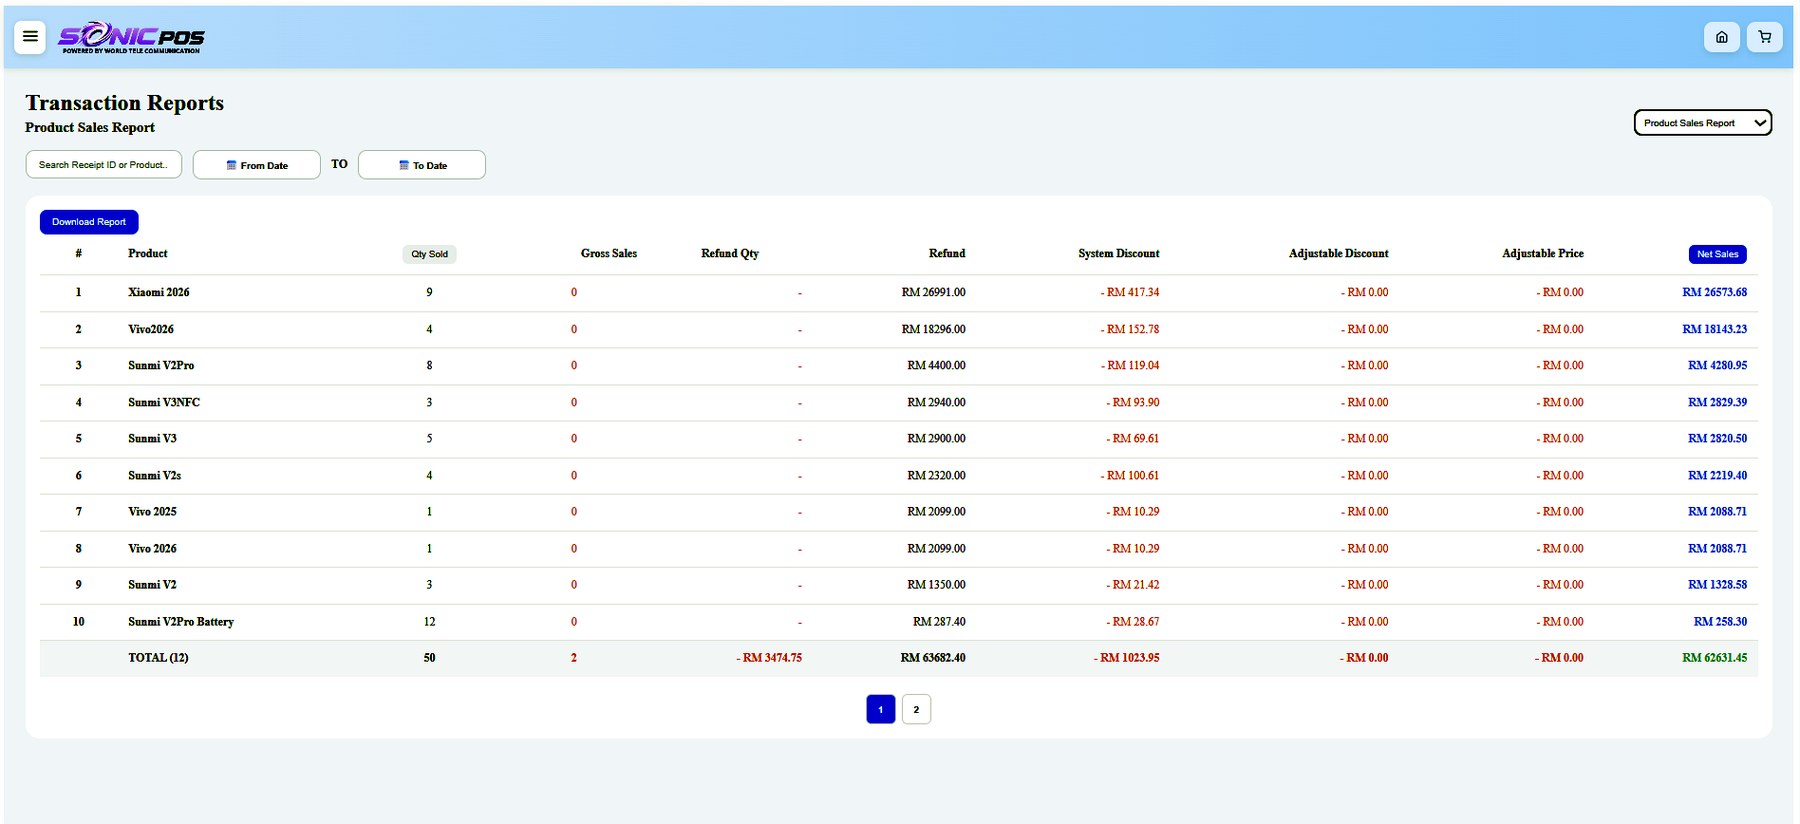
Task: Click net sales RM 26573.68
Action: click(1714, 293)
